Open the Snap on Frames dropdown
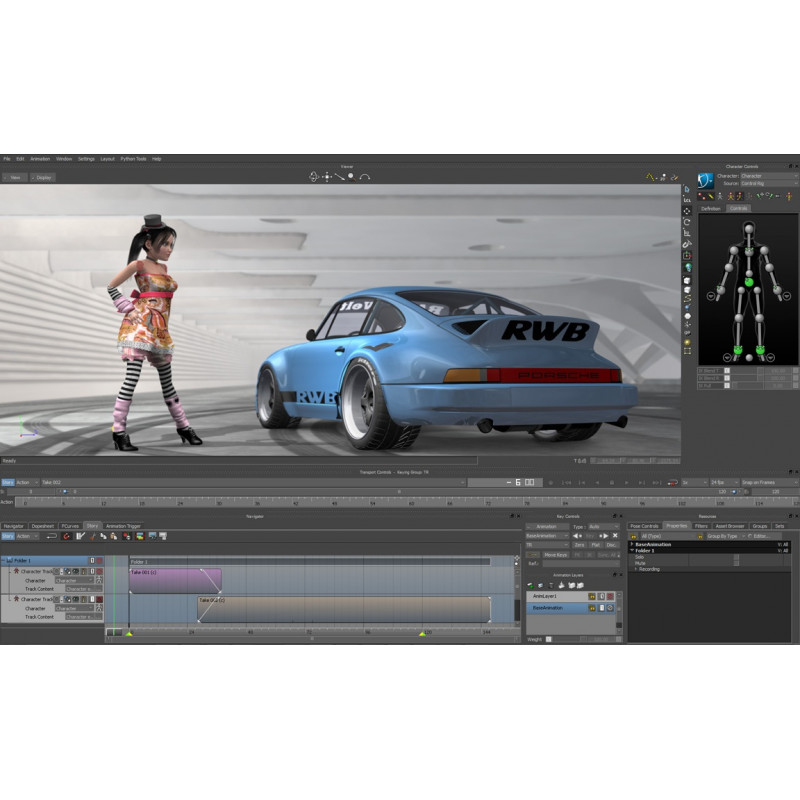Viewport: 800px width, 800px height. pyautogui.click(x=770, y=482)
